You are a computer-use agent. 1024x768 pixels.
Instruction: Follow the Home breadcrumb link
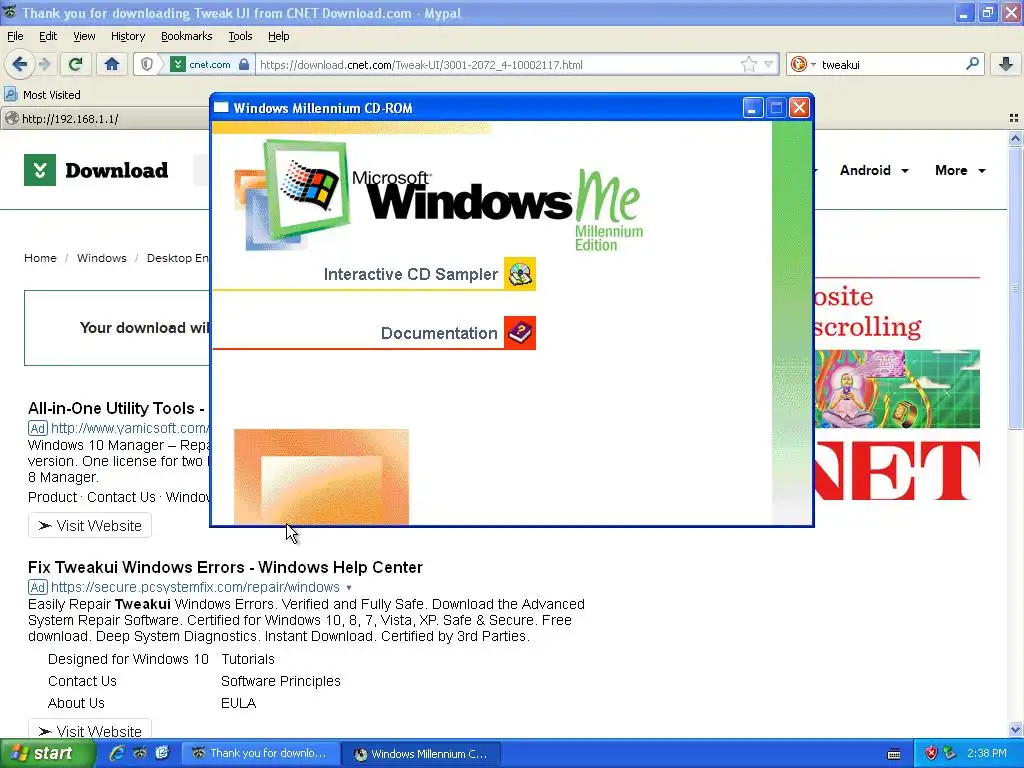click(40, 258)
